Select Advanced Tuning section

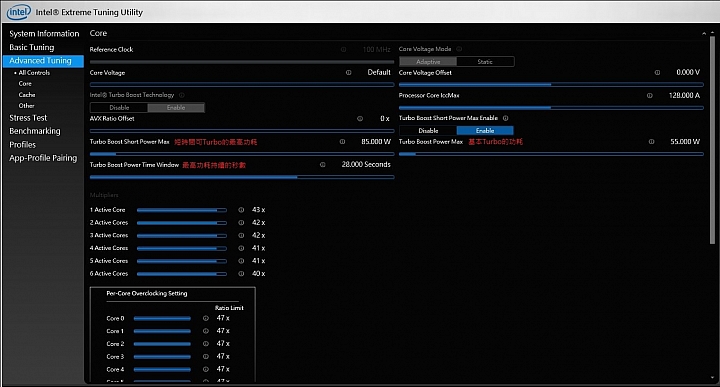43,61
